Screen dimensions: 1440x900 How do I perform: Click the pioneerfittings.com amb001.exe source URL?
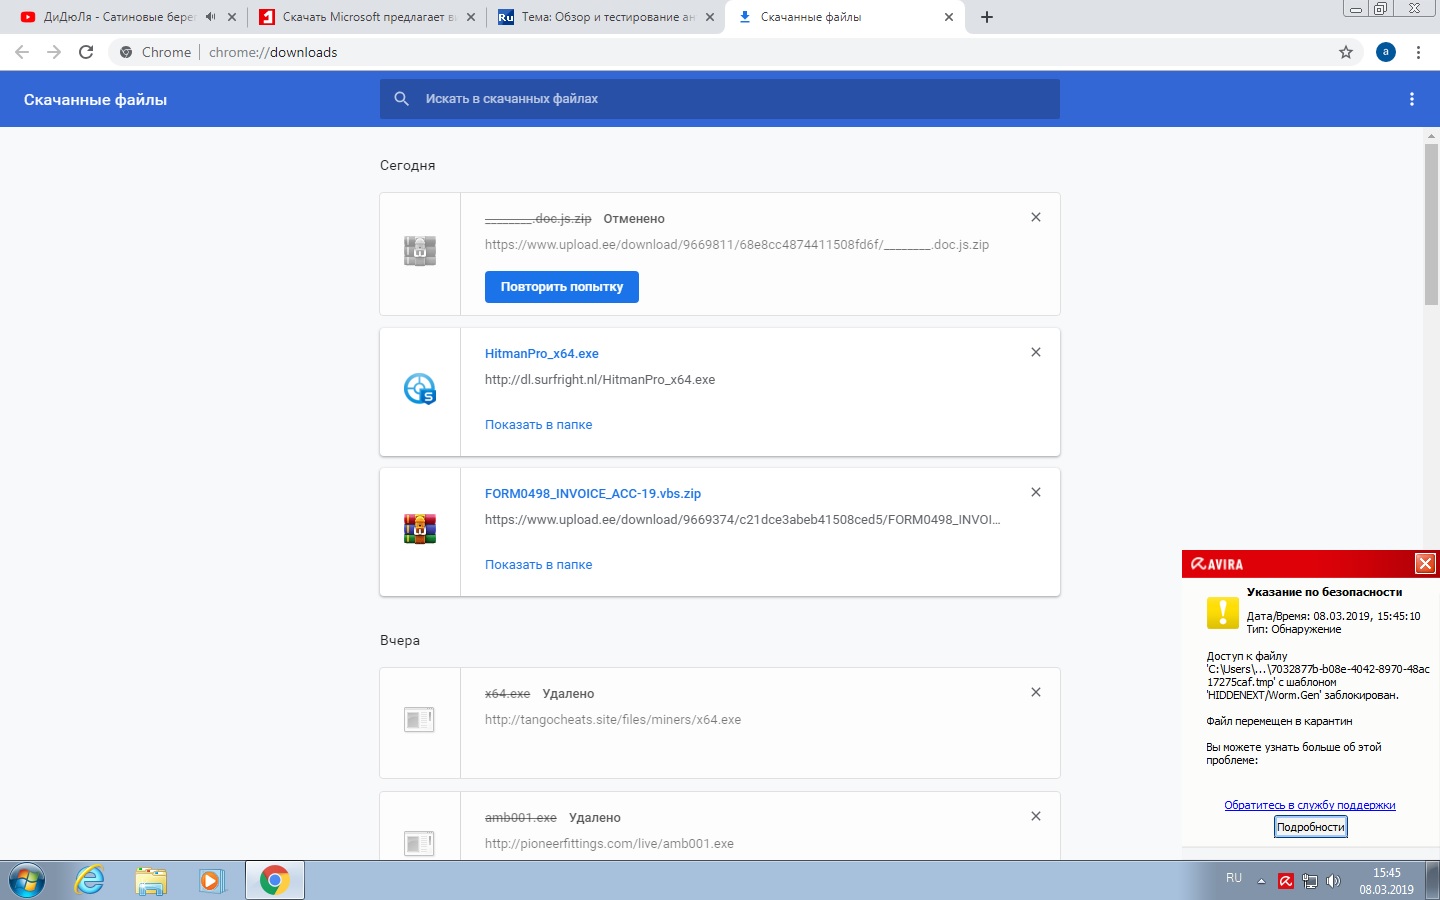tap(609, 844)
